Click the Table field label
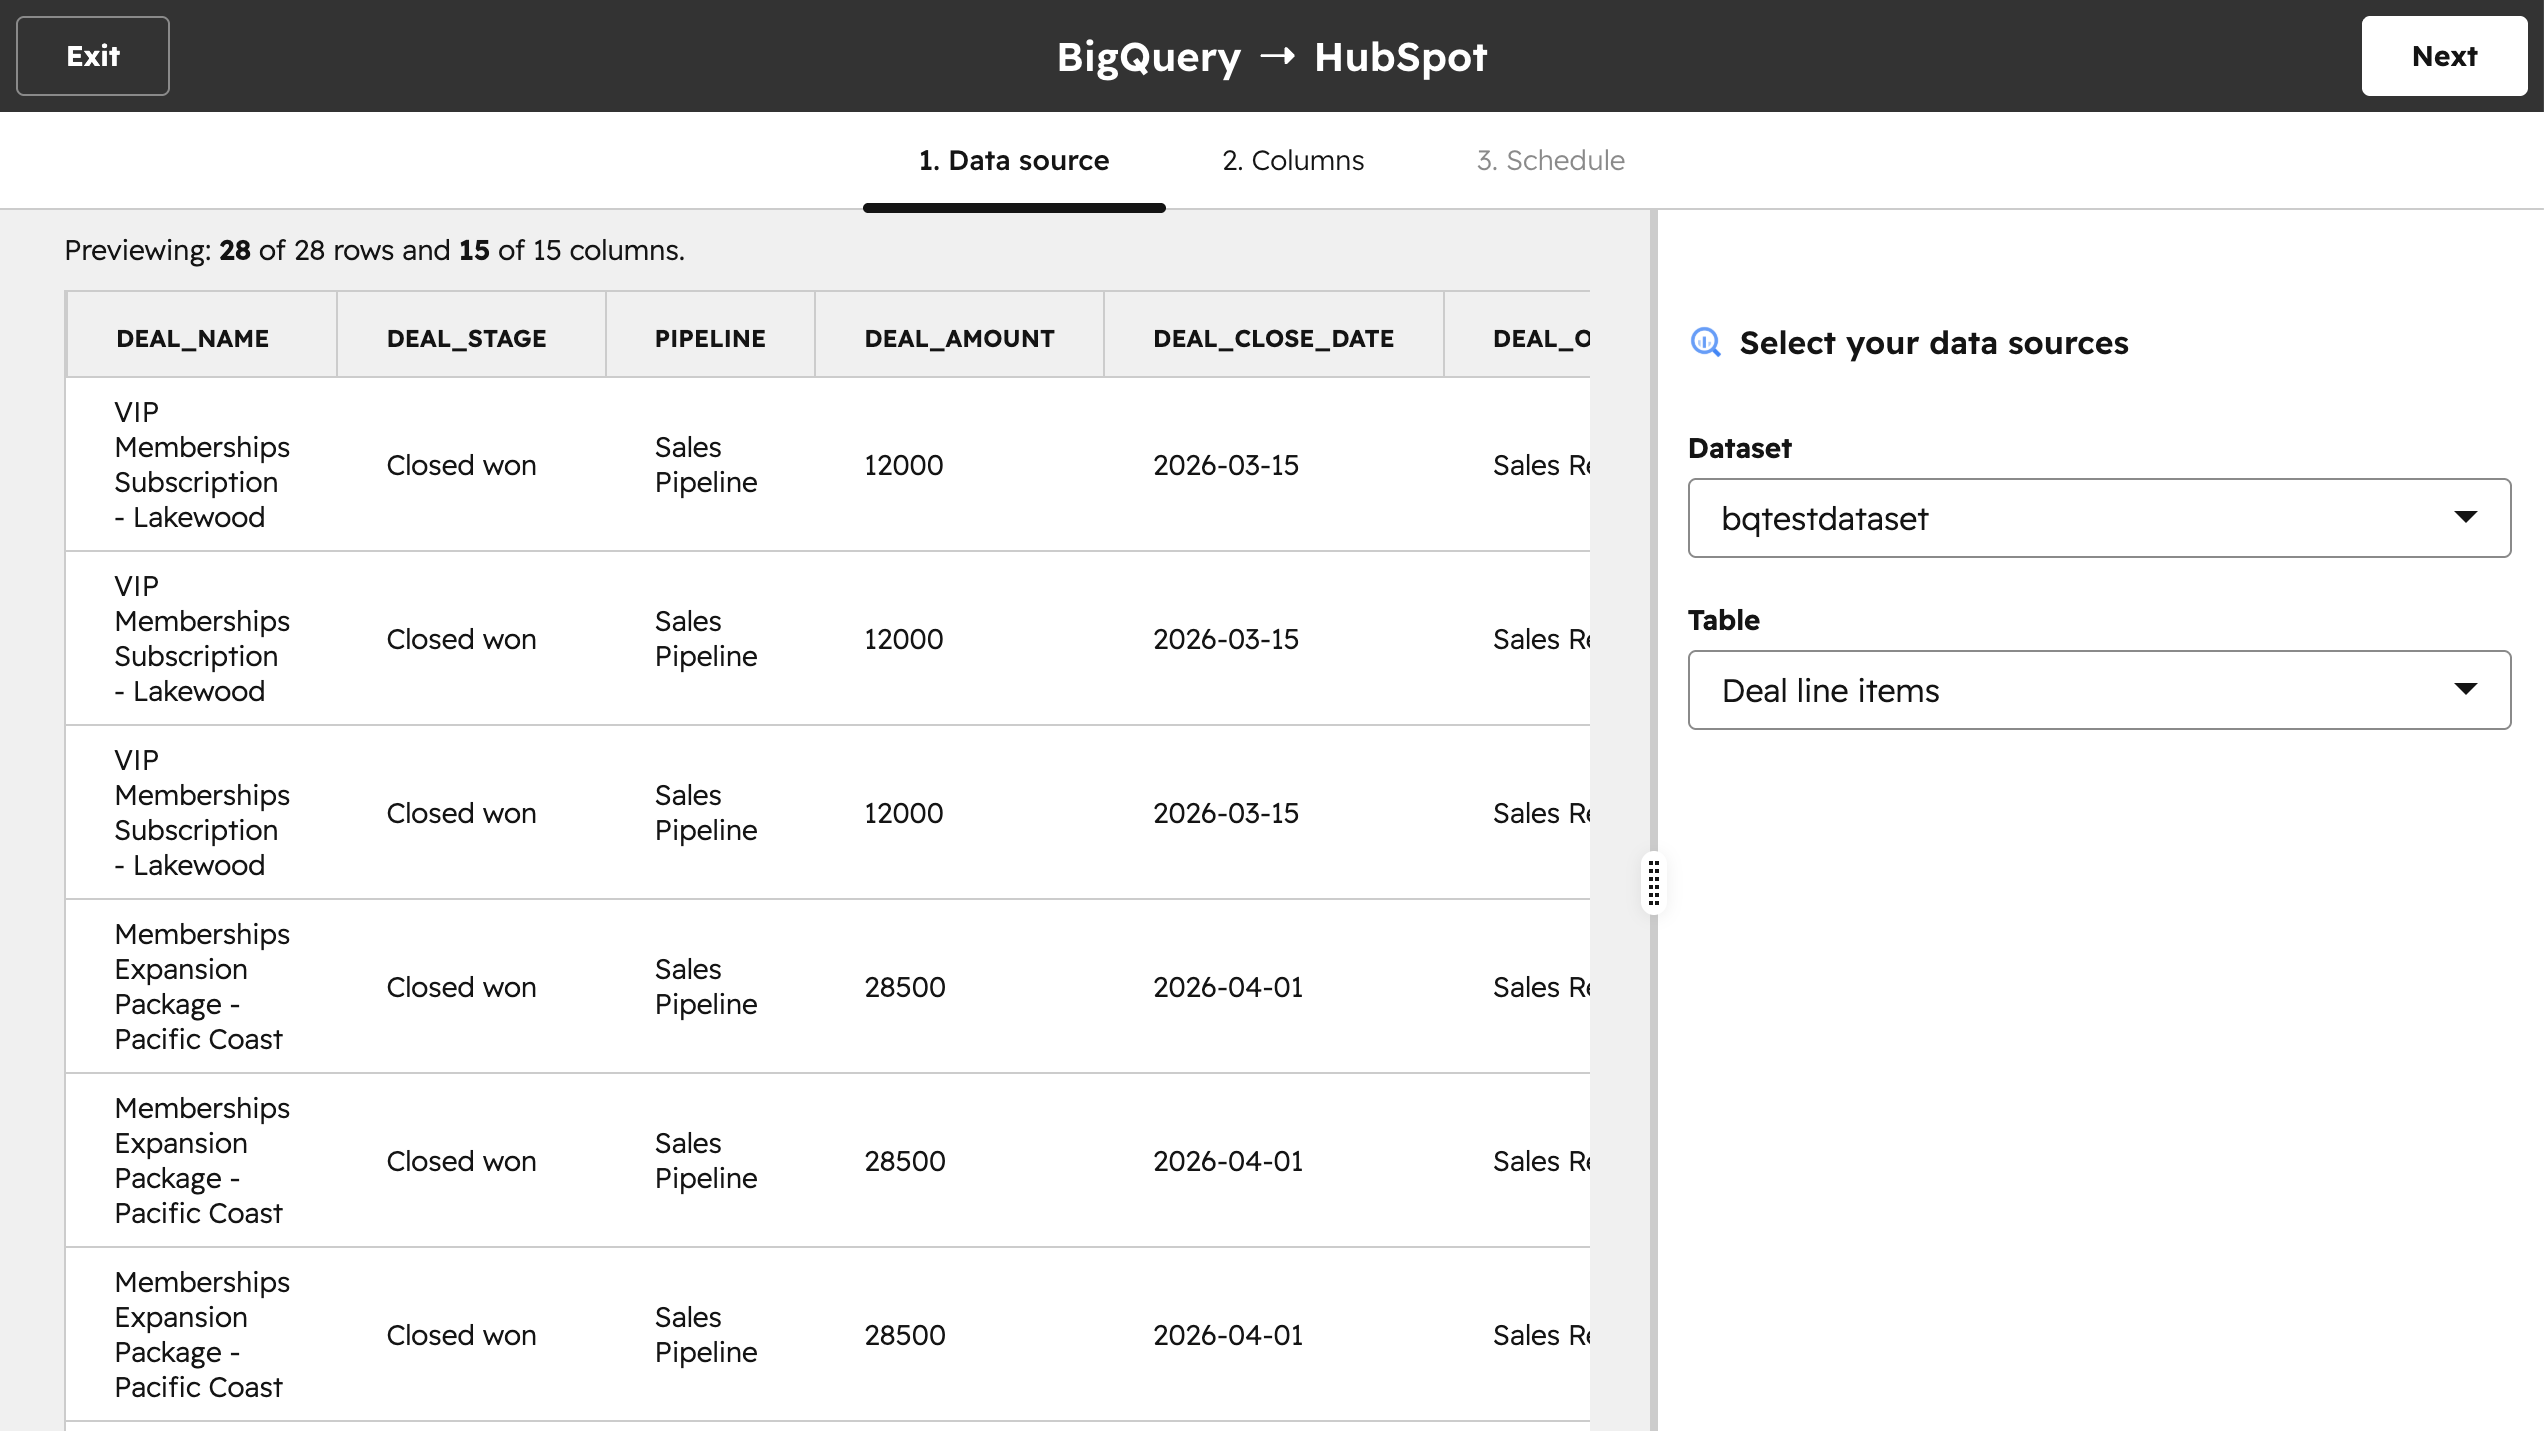 [x=1723, y=620]
